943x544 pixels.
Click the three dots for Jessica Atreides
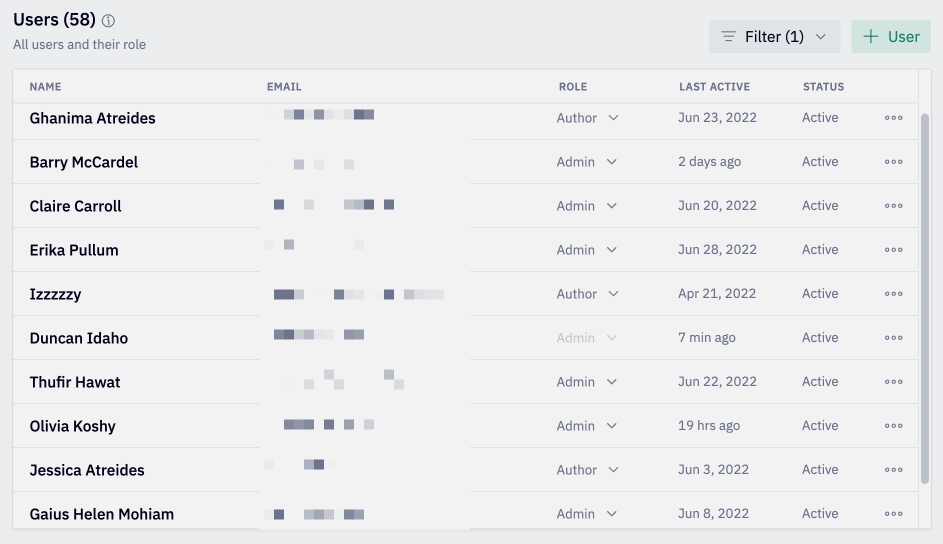[893, 469]
